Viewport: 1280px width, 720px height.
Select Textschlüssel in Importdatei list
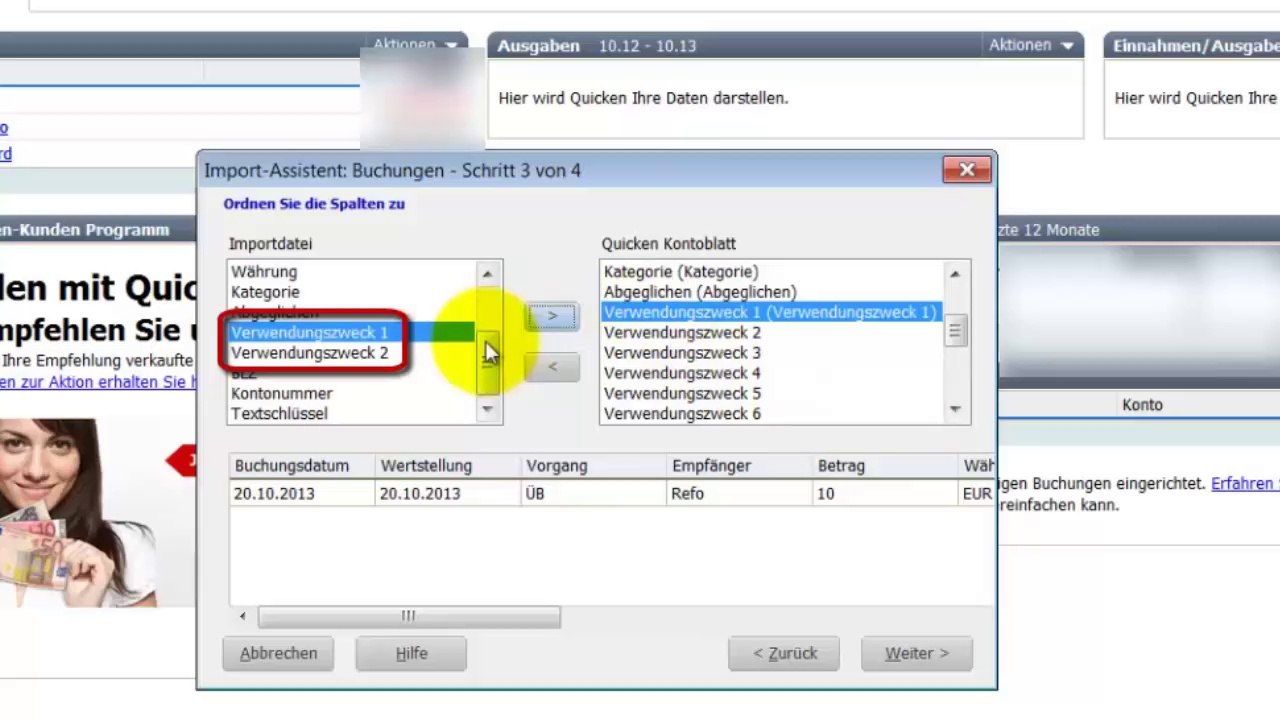pos(352,413)
